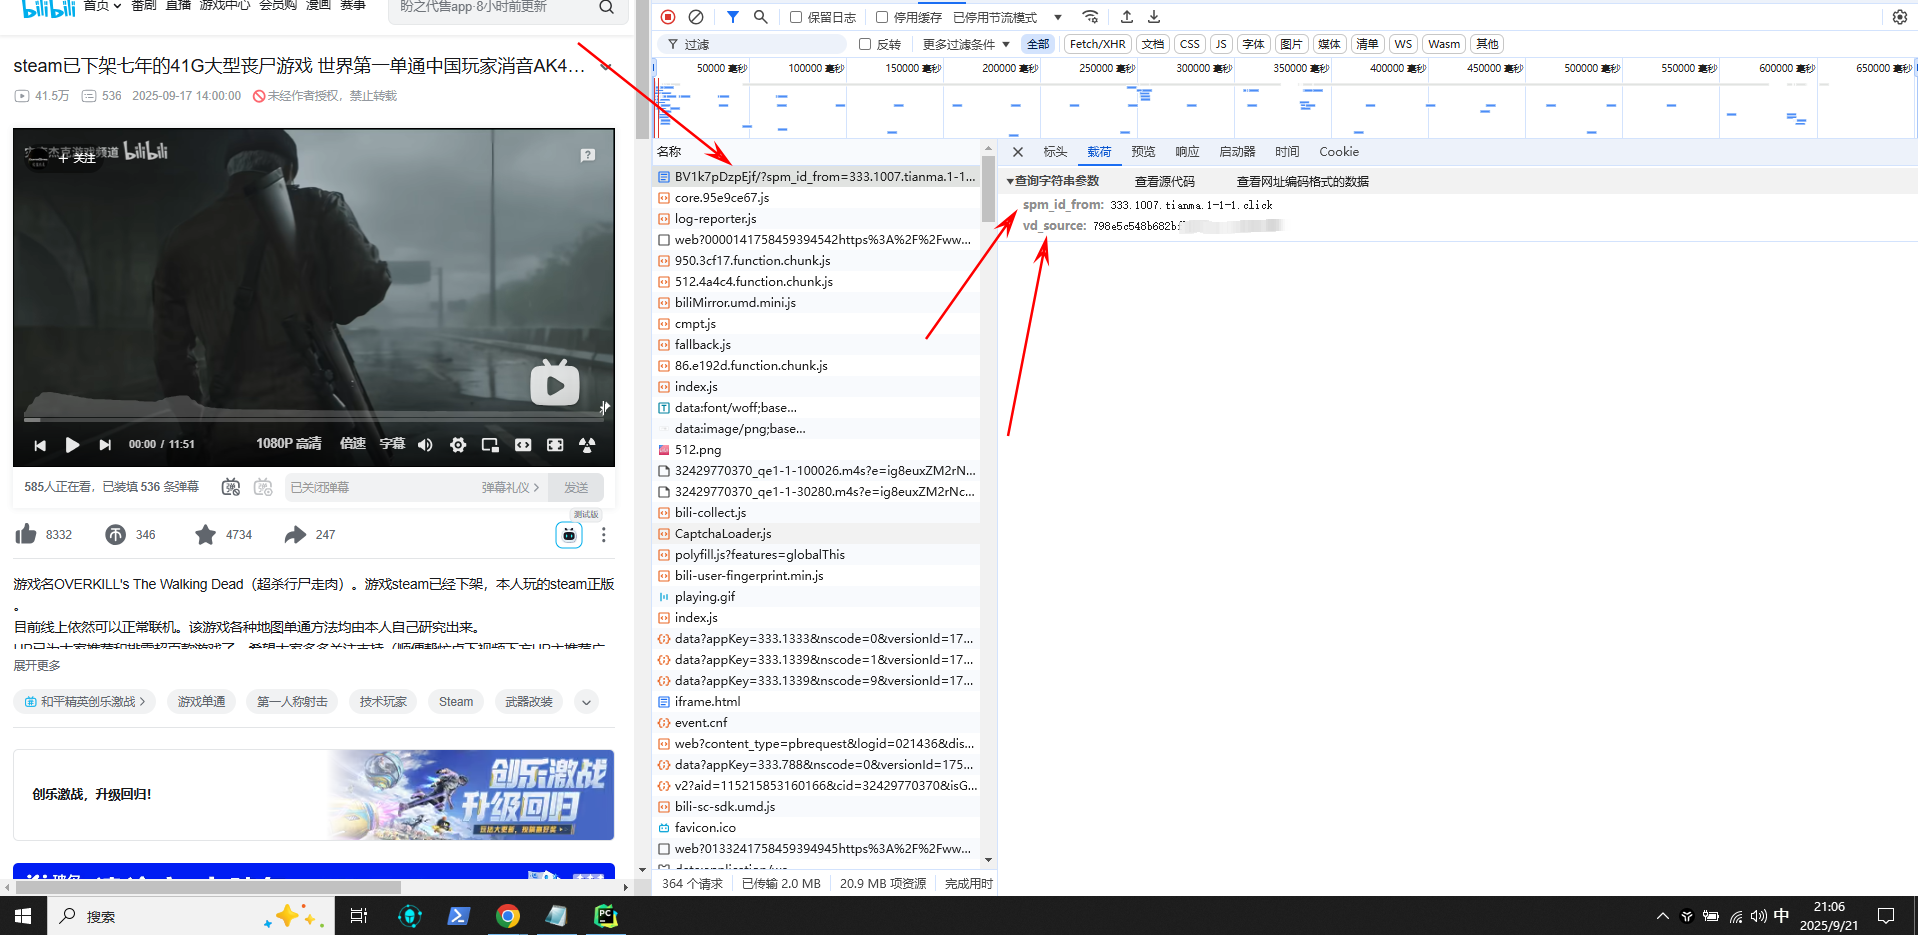
Task: Toggle widescreen player mode
Action: (523, 445)
